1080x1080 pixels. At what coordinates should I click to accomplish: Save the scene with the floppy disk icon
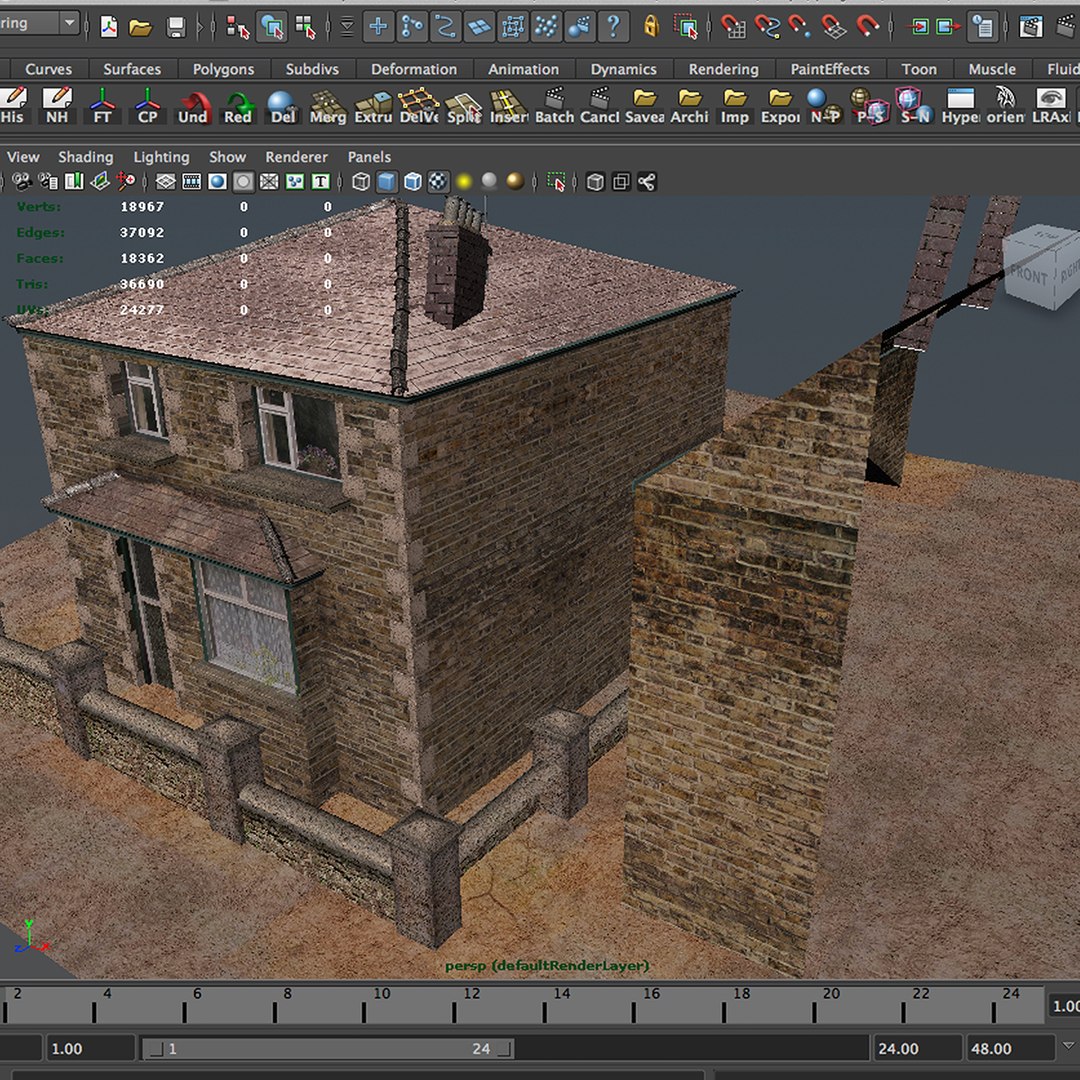point(176,27)
